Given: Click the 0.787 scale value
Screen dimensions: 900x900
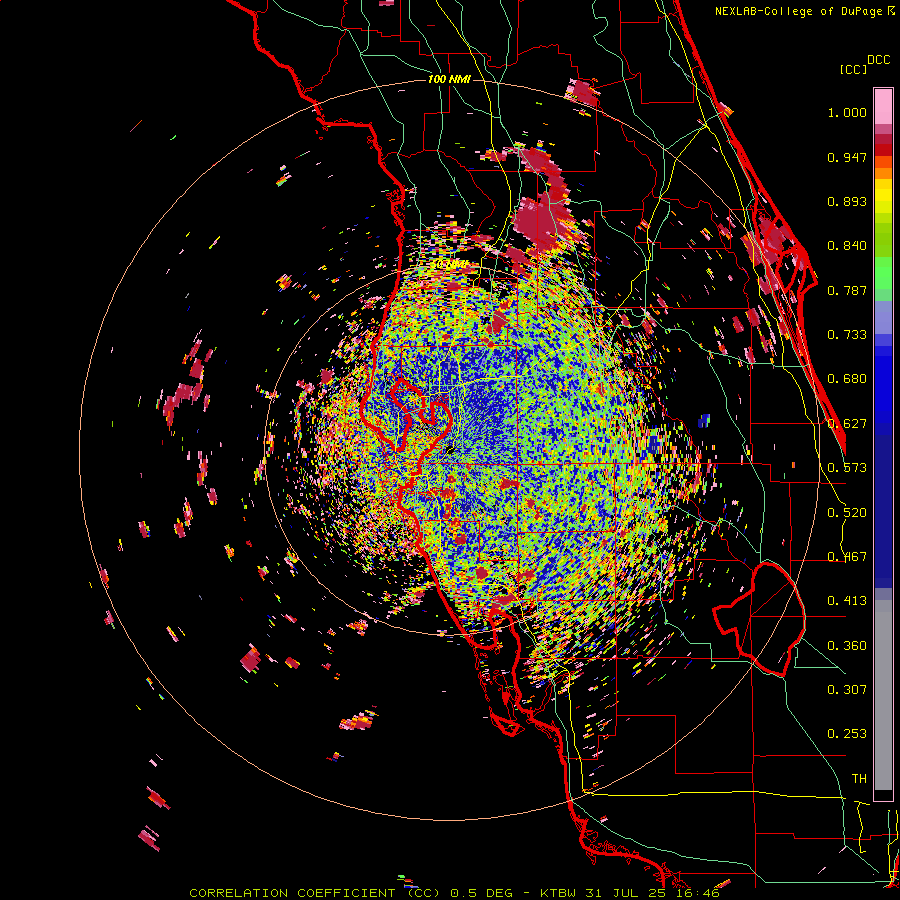Looking at the screenshot, I should [847, 290].
